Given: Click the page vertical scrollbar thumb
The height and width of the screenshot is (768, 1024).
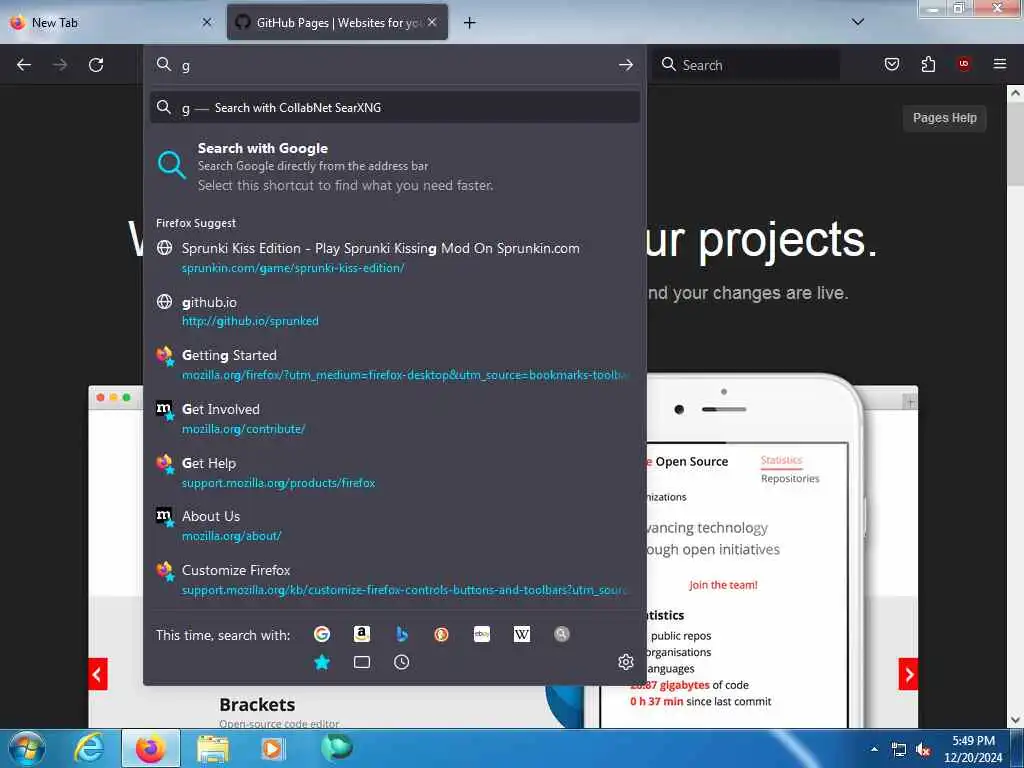Looking at the screenshot, I should (x=1015, y=142).
